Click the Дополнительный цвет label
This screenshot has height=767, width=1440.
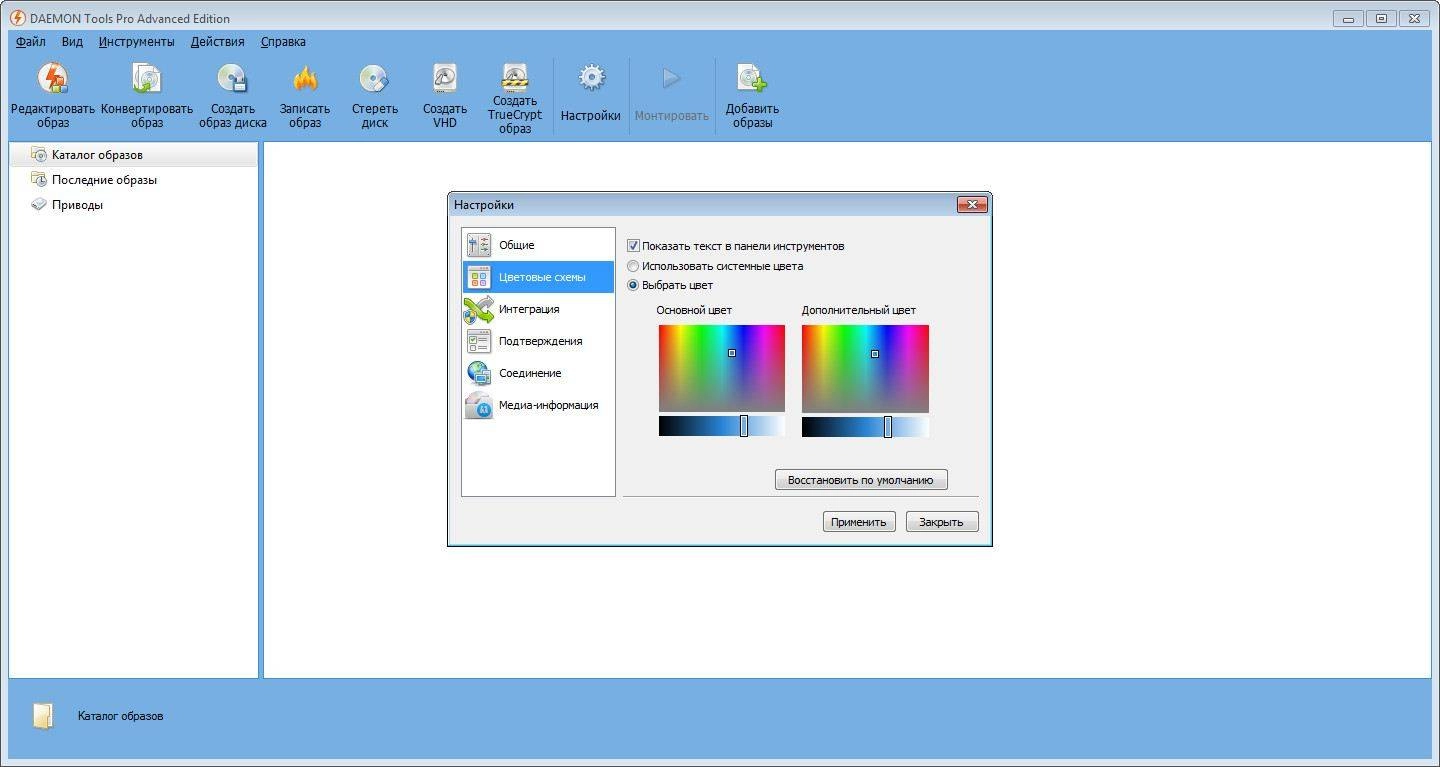tap(858, 310)
